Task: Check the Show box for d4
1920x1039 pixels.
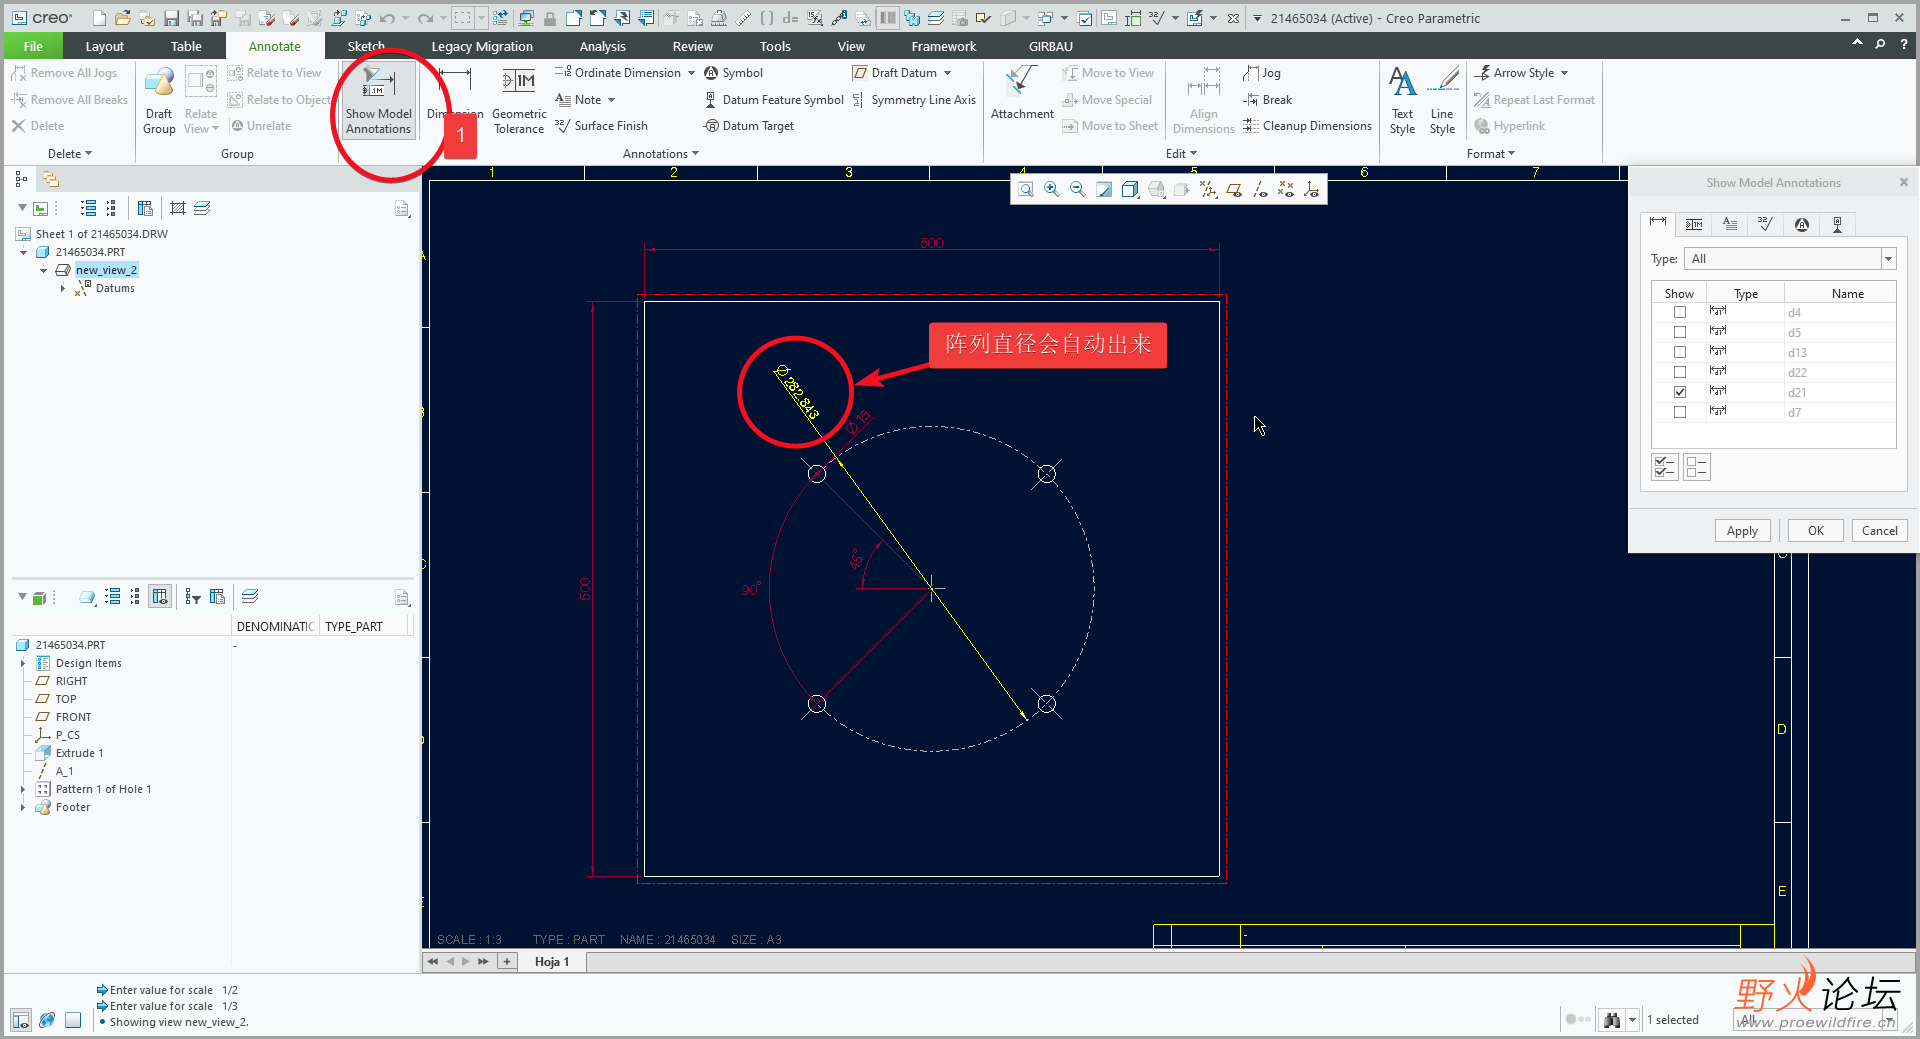Action: point(1680,312)
